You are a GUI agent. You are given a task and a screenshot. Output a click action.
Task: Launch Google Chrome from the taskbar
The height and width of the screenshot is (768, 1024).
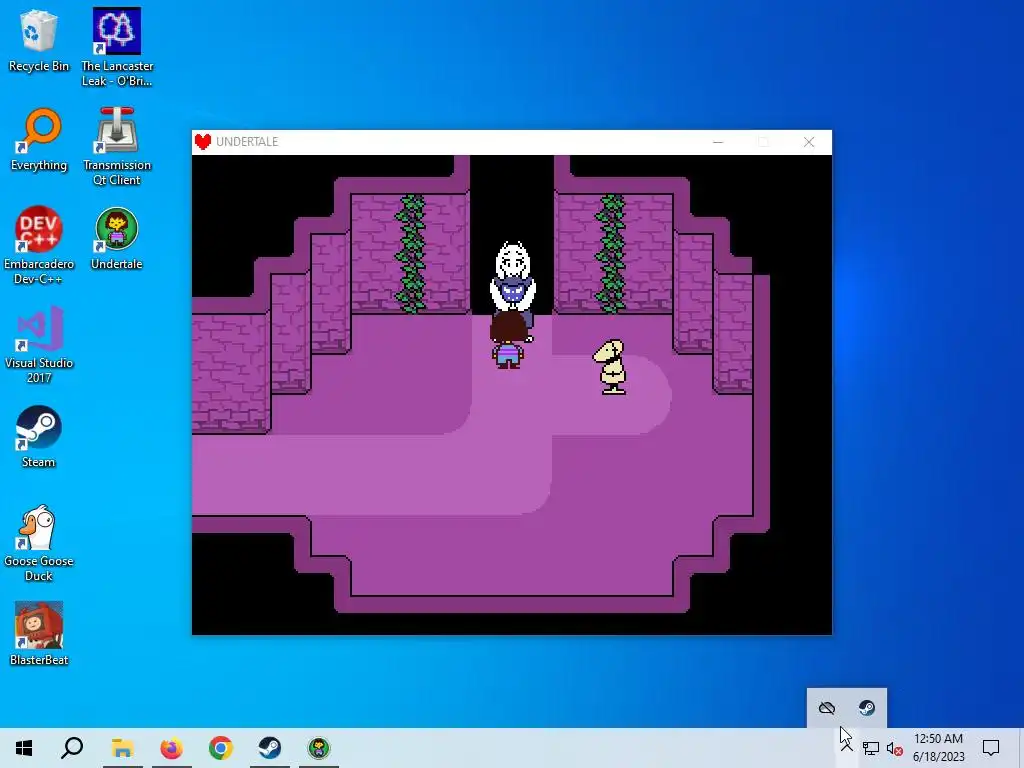pos(221,748)
